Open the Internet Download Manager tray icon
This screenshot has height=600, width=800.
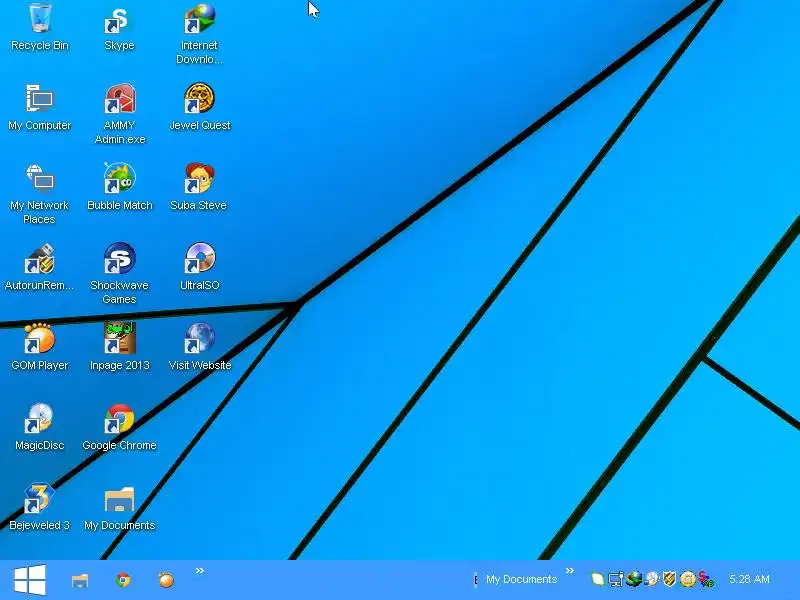coord(634,579)
